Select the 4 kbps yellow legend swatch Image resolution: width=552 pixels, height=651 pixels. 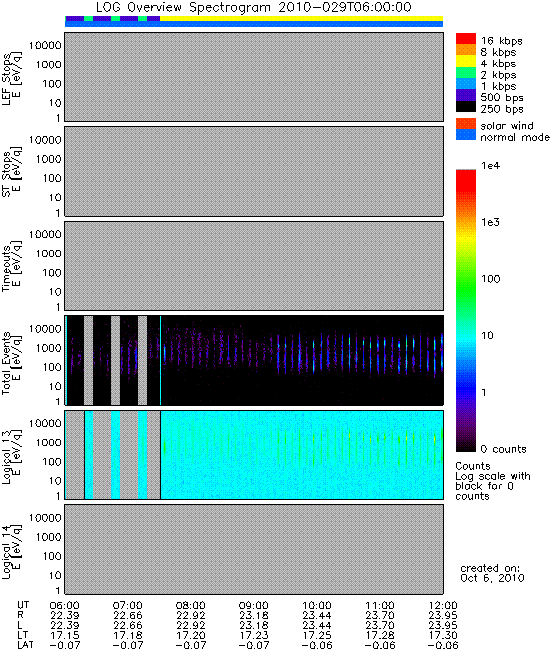(x=466, y=61)
